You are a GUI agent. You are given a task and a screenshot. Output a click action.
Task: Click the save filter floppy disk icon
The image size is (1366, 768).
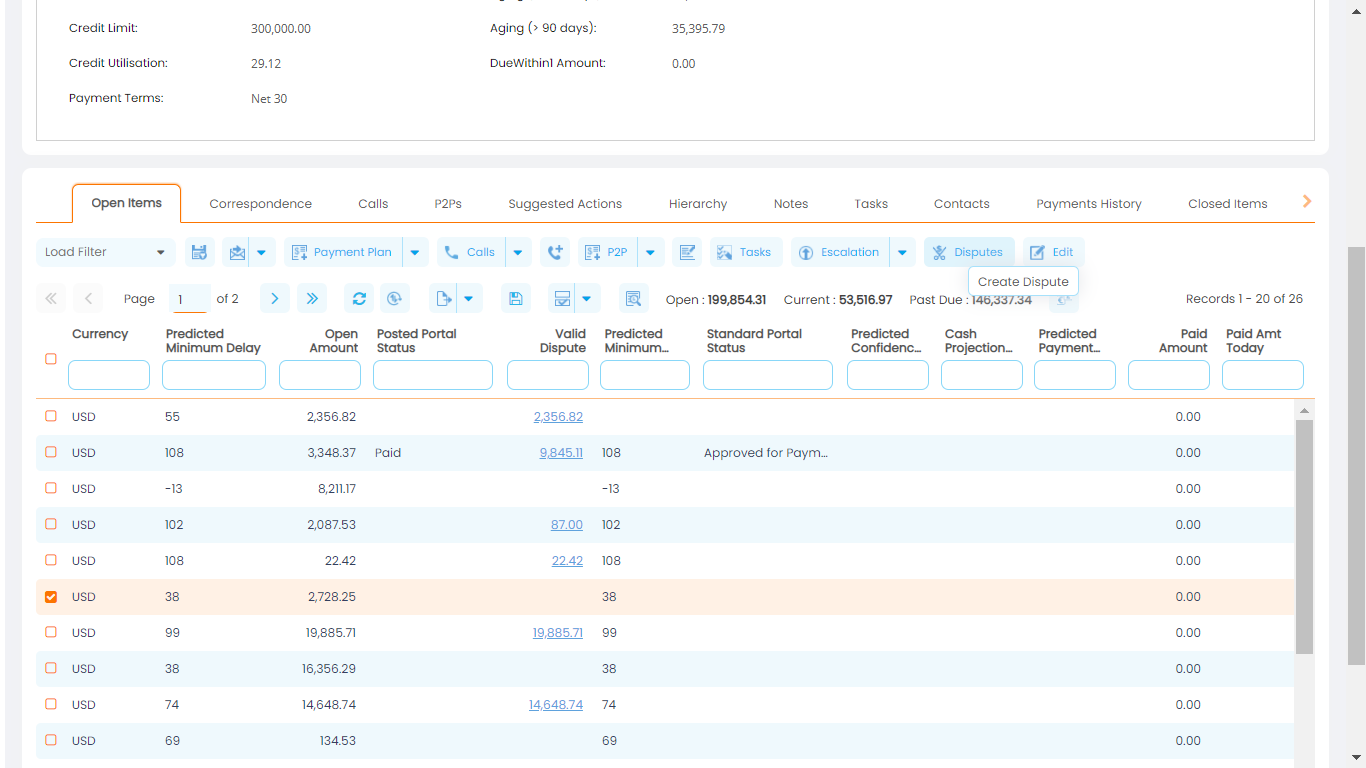coord(199,252)
